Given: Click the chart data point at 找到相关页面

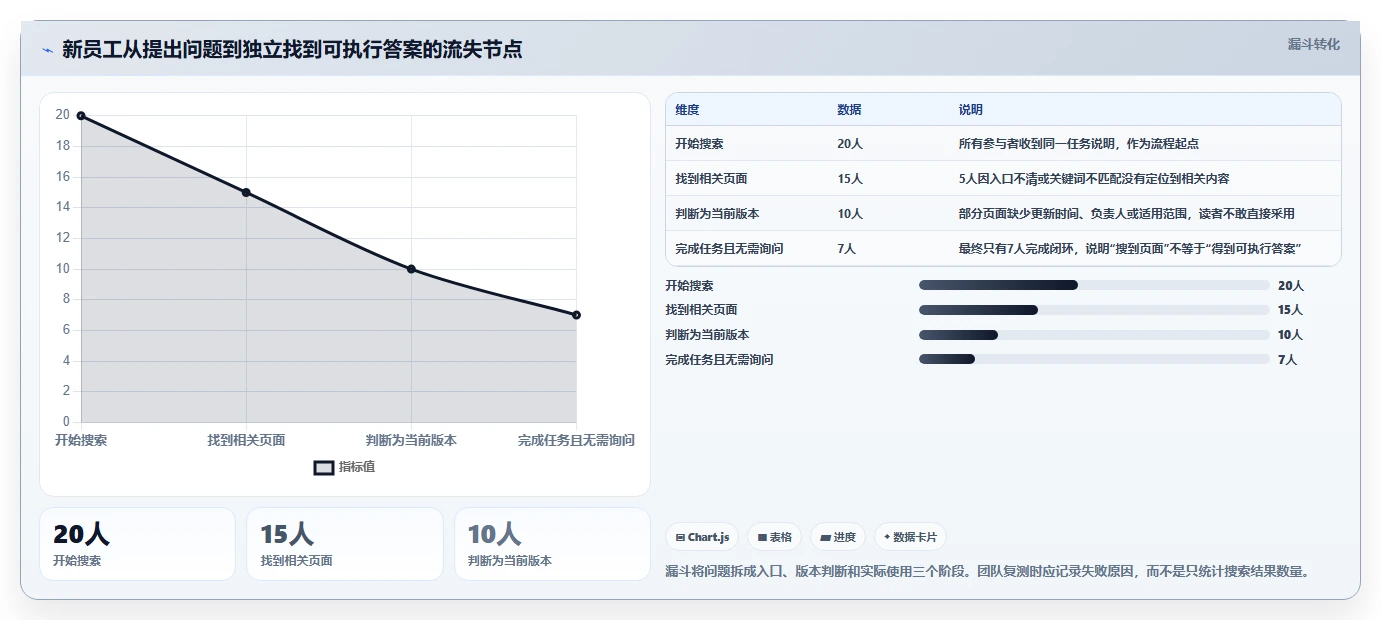Looking at the screenshot, I should coord(246,192).
